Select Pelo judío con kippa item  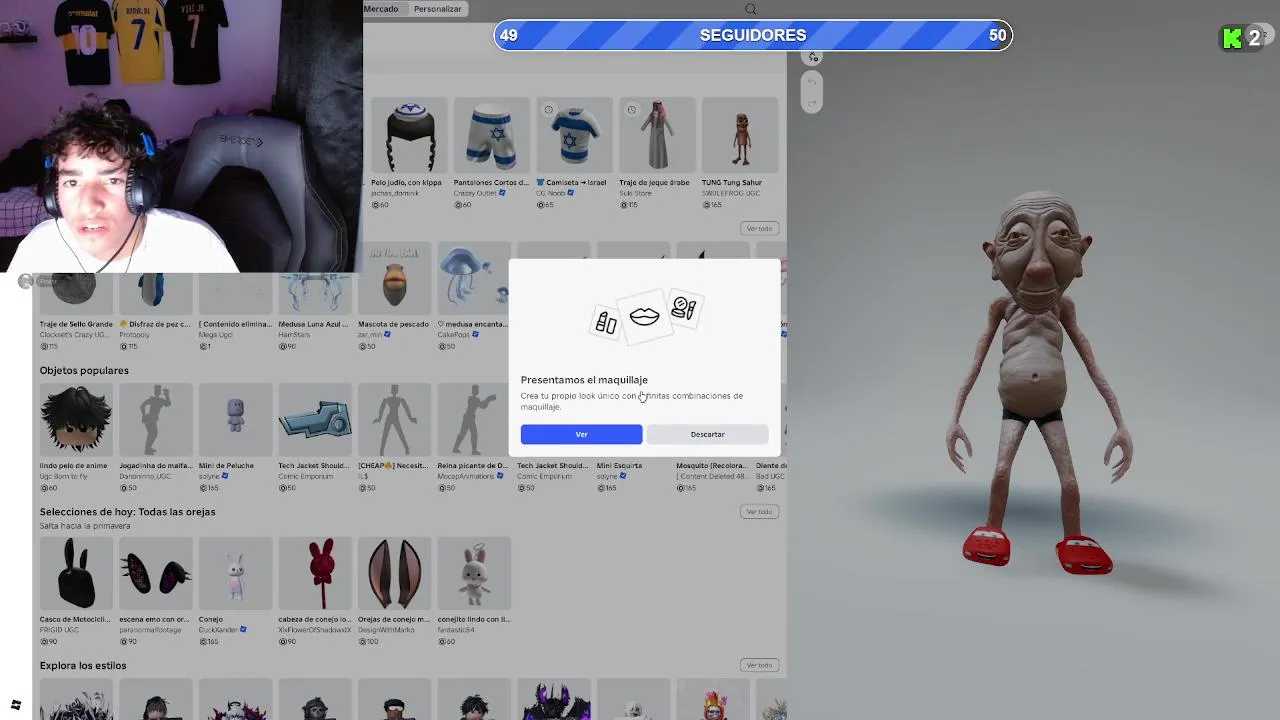tap(409, 135)
